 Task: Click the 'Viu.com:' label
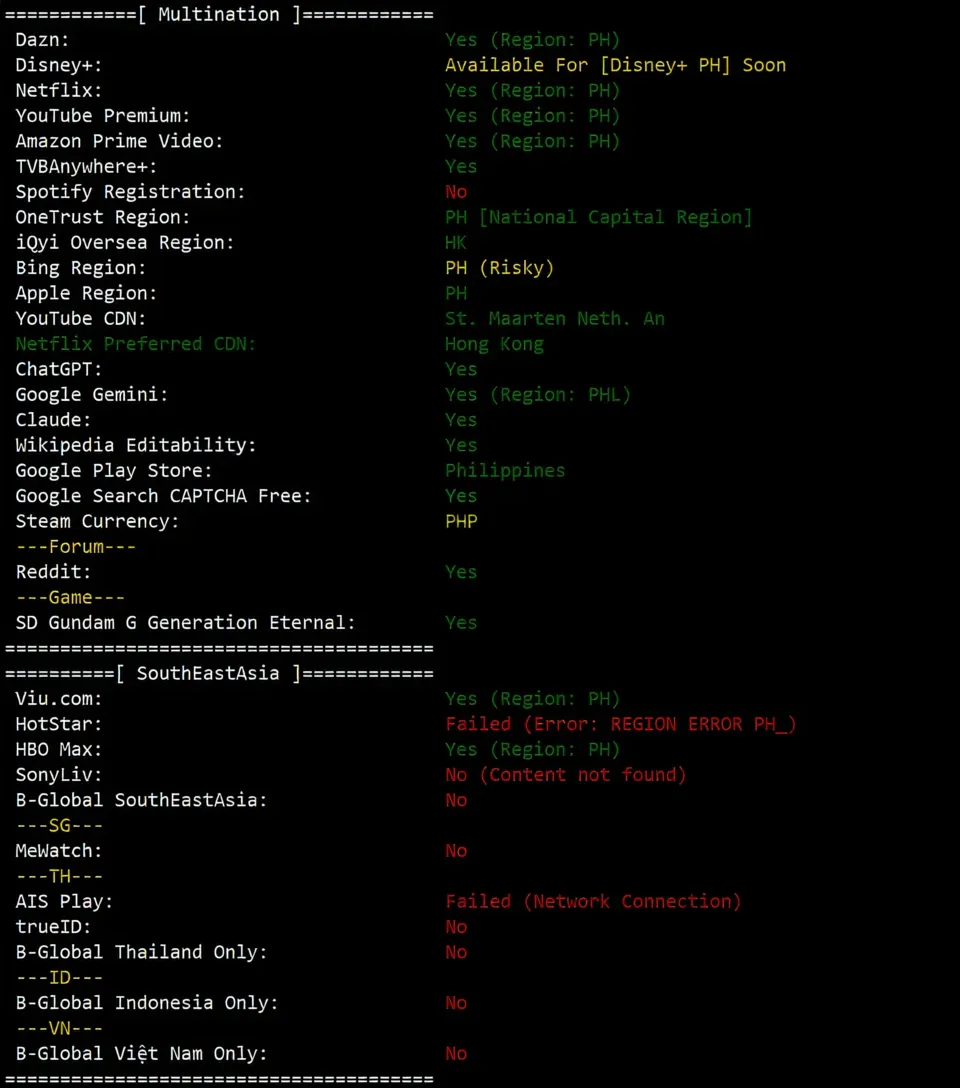(59, 699)
